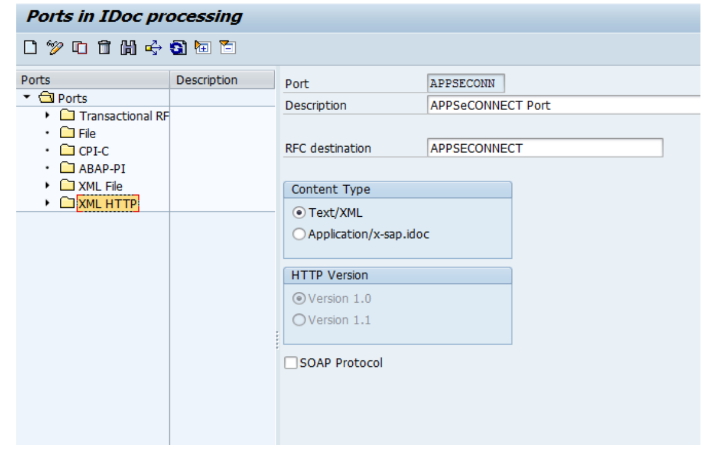
Task: Select the Application/x-sap.idoc radio button
Action: [299, 234]
